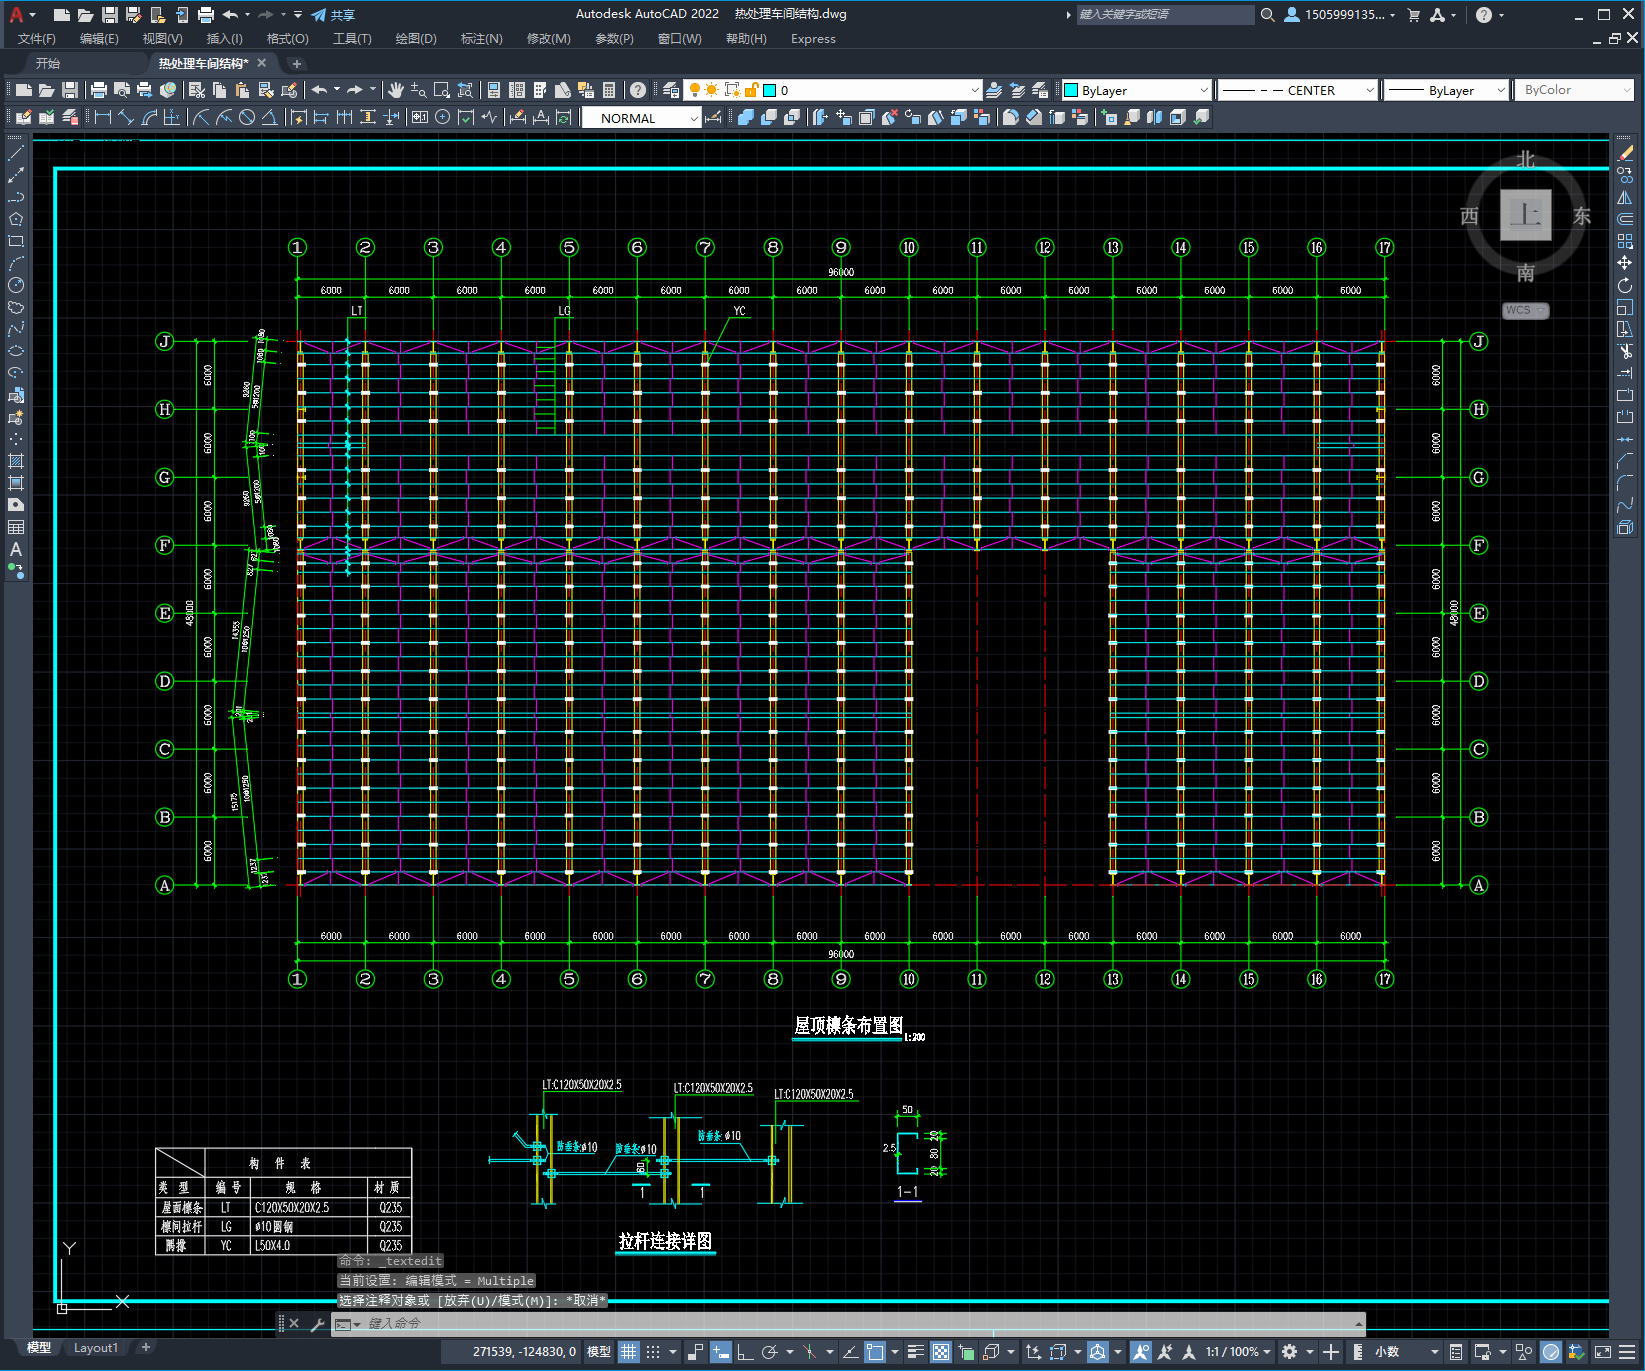This screenshot has width=1645, height=1371.
Task: Select the Move tool in modify toolbar
Action: pyautogui.click(x=1625, y=263)
